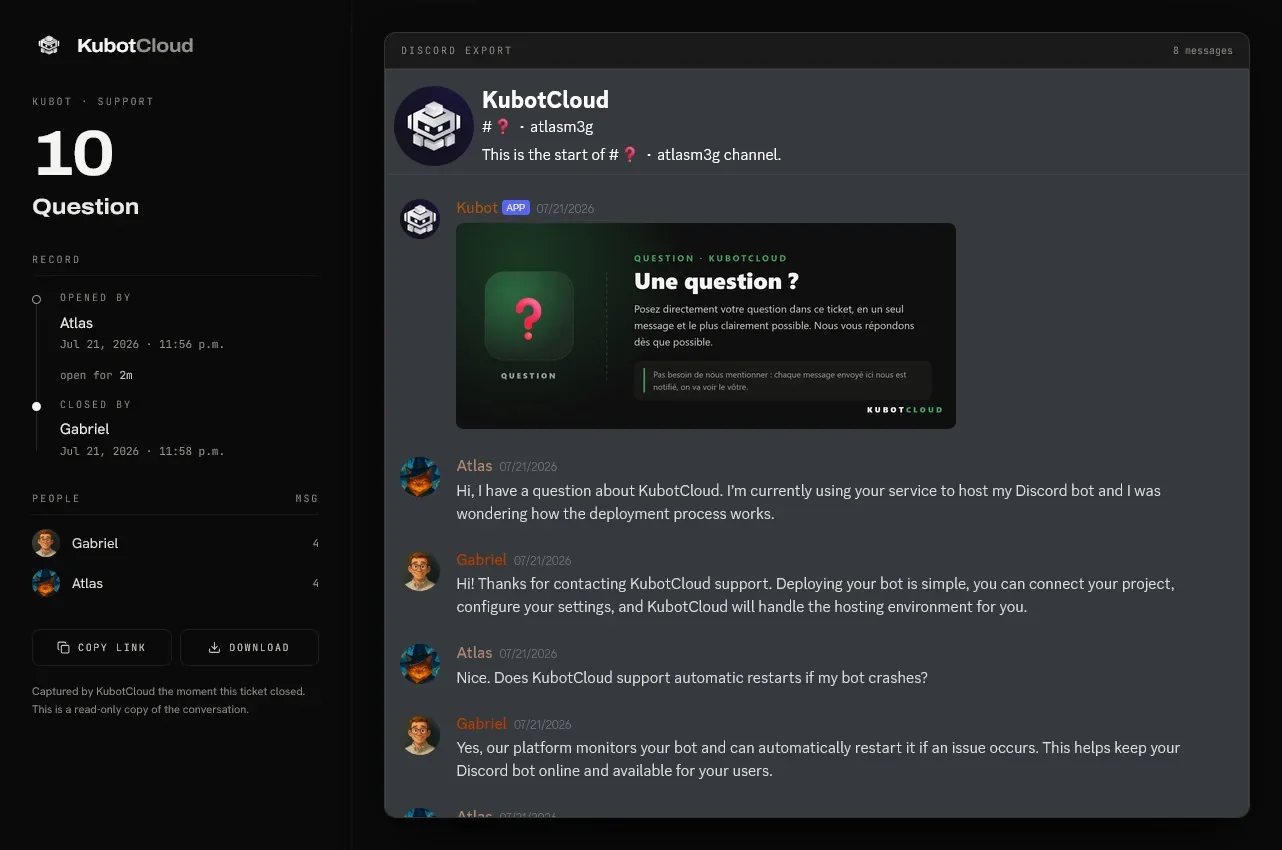Click the download arrow icon
The width and height of the screenshot is (1282, 850).
tap(214, 647)
